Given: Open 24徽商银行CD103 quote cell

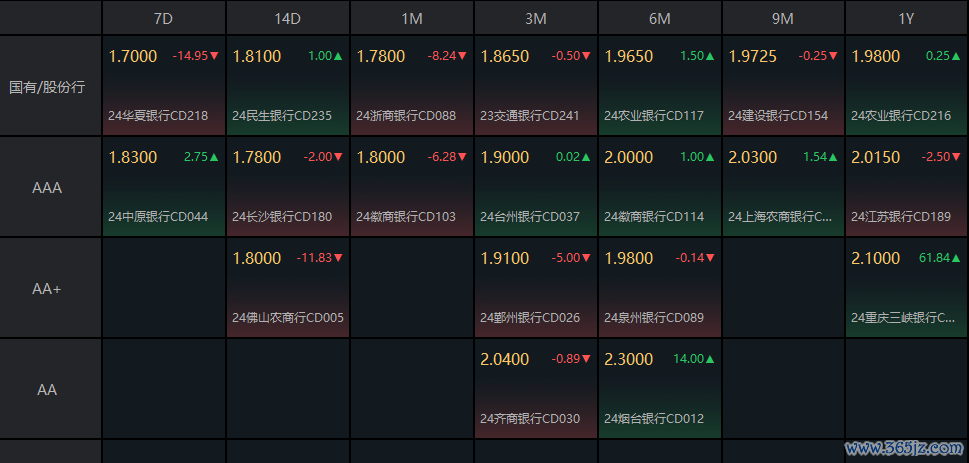Looking at the screenshot, I should click(412, 187).
